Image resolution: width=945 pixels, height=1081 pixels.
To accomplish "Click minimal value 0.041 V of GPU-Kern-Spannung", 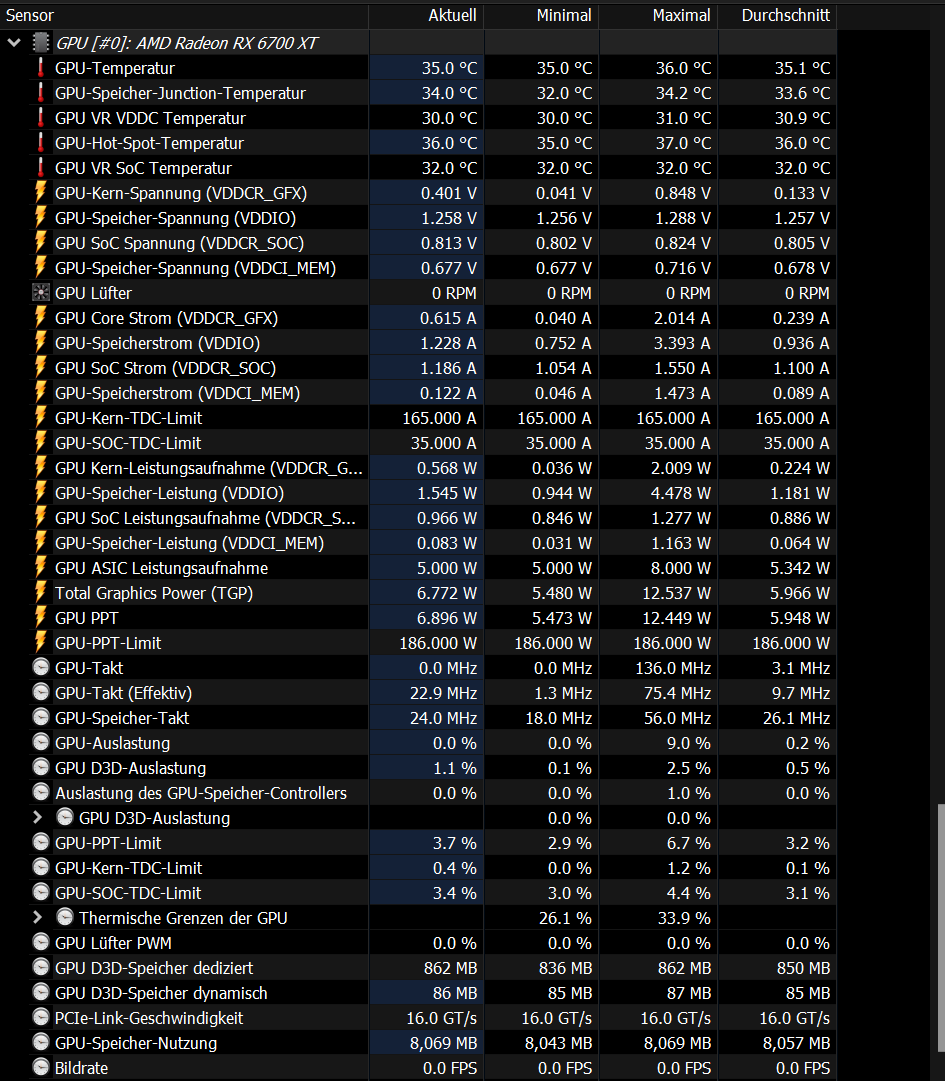I will click(564, 193).
